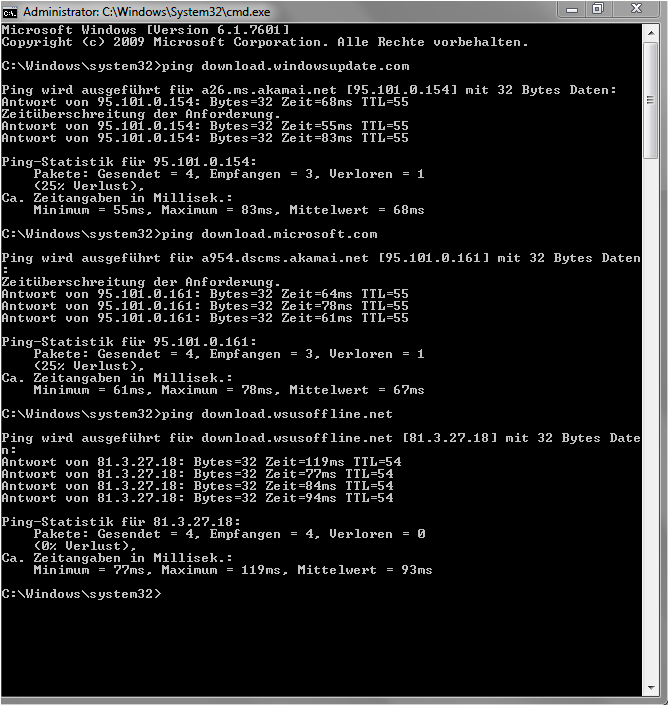Click the (0% Verlust) result line
Image resolution: width=669 pixels, height=706 pixels.
tap(85, 546)
